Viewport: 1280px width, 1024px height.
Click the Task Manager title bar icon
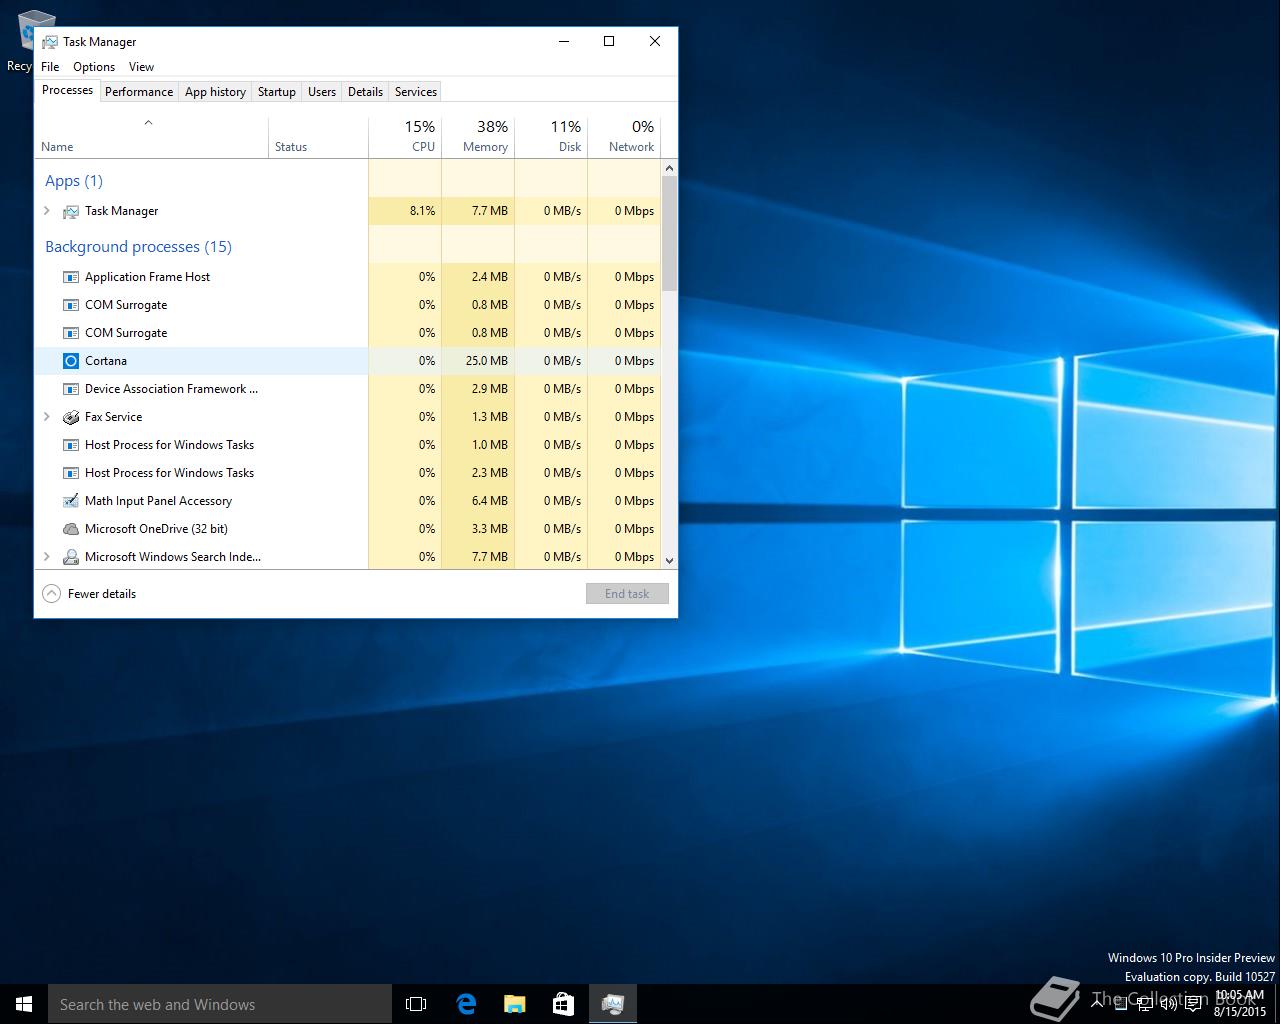(49, 42)
